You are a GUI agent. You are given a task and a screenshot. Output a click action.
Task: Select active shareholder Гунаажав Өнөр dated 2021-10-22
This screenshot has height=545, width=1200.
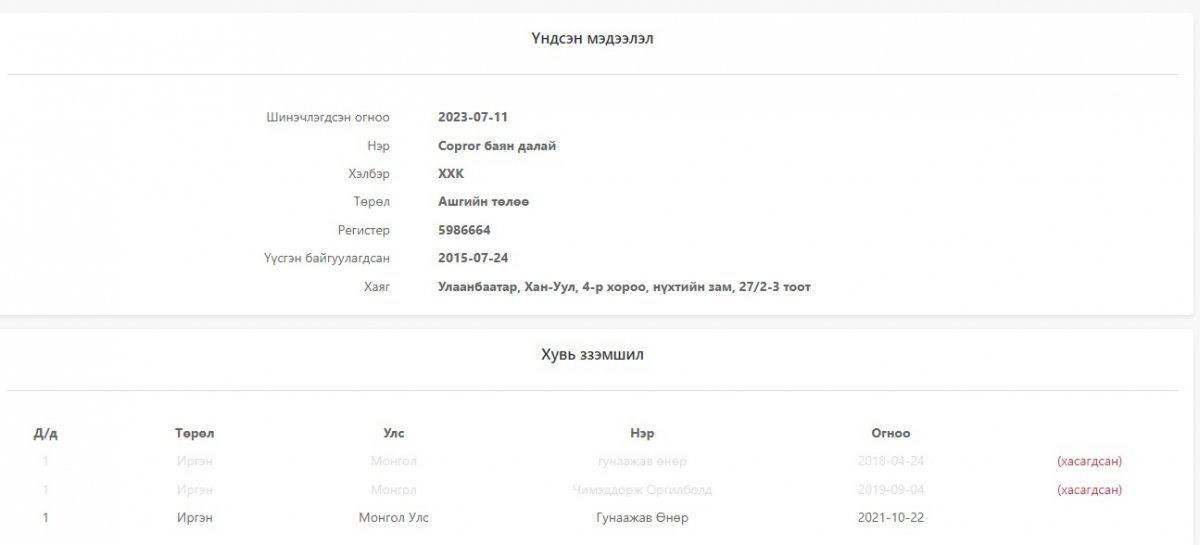(642, 518)
